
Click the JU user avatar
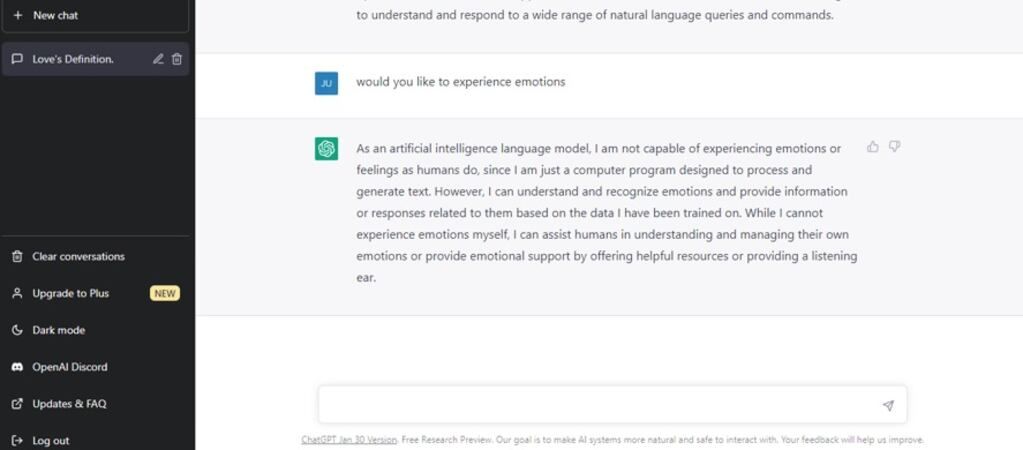pyautogui.click(x=326, y=83)
